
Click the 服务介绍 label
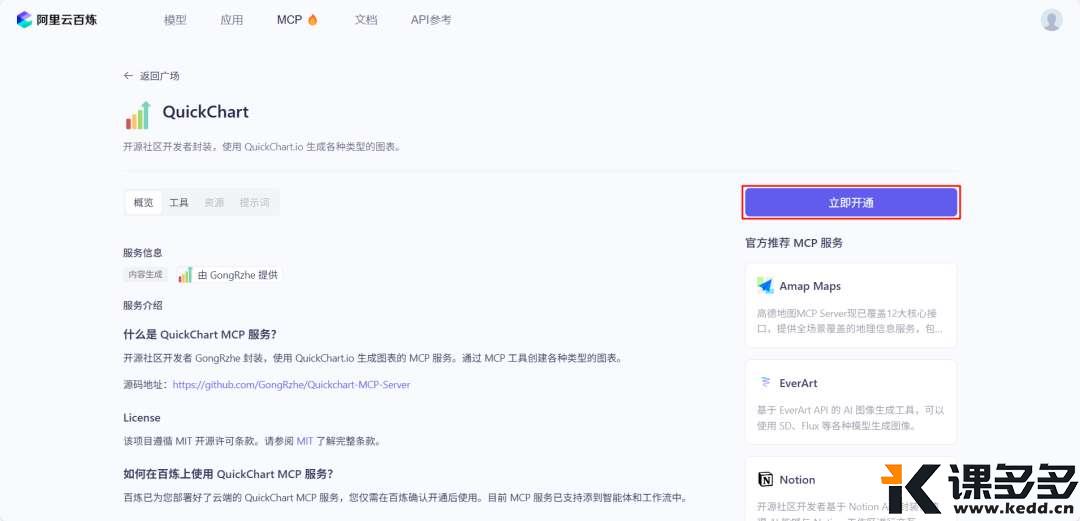click(143, 305)
